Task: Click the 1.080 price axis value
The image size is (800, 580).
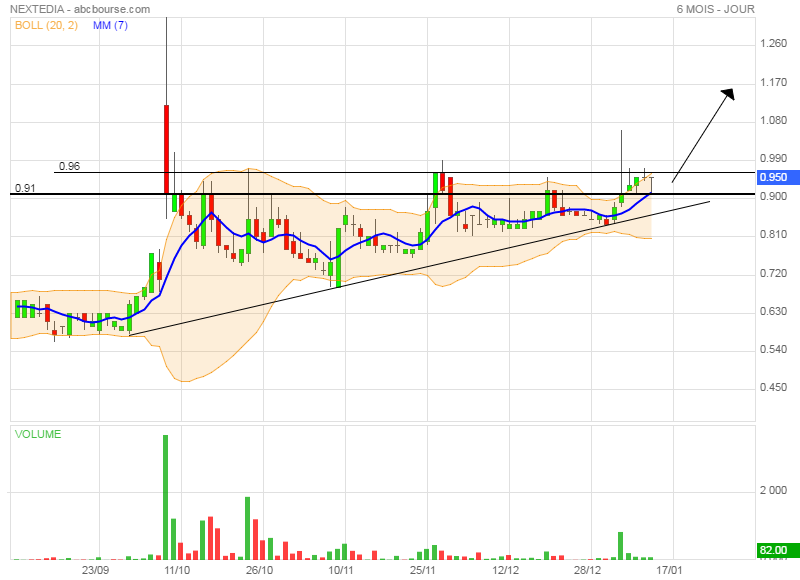Action: [773, 120]
